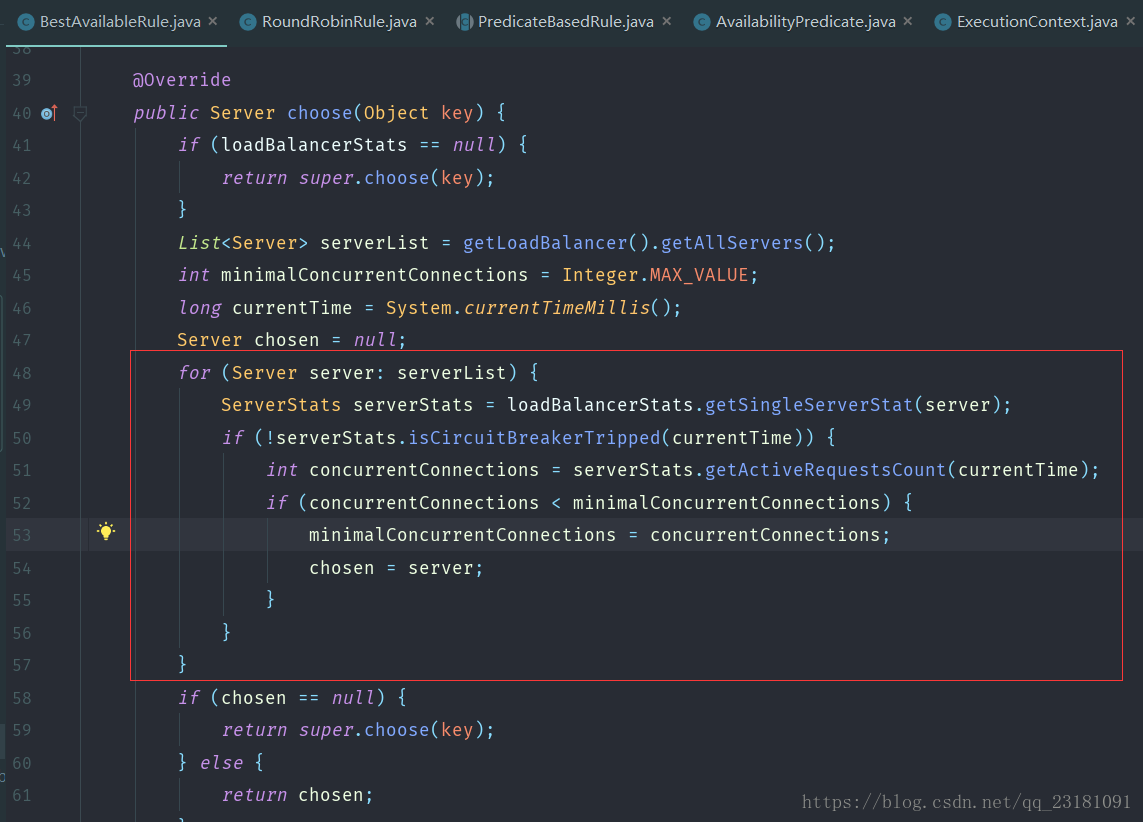1143x822 pixels.
Task: Click 'chosen = server;' statement on line 54
Action: click(x=396, y=568)
